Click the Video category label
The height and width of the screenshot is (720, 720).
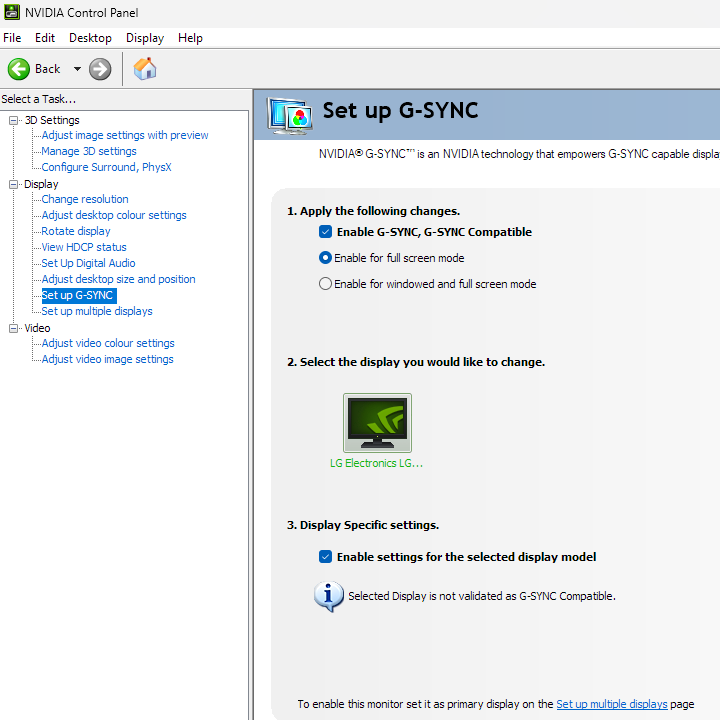37,328
